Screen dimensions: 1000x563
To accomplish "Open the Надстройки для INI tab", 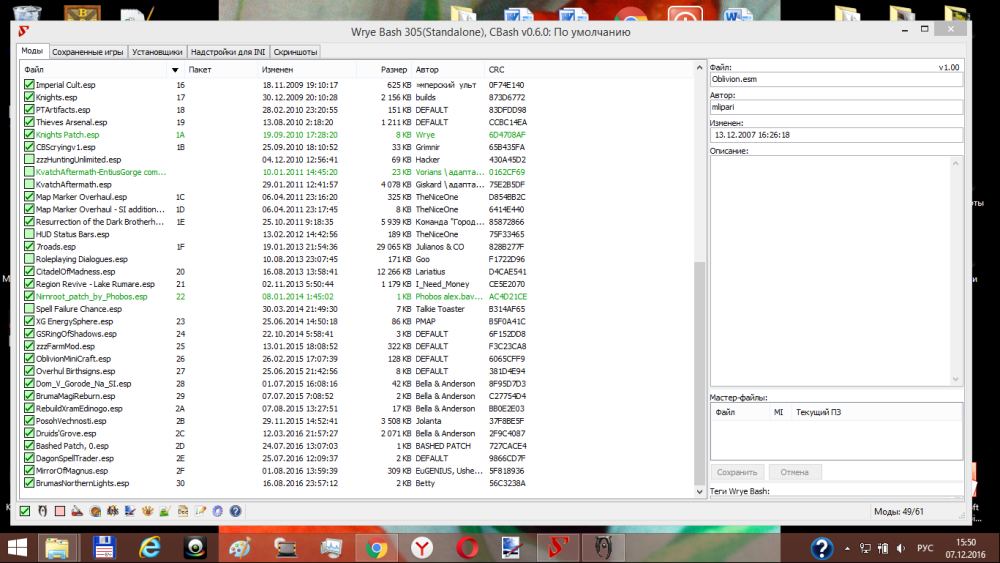I will pyautogui.click(x=228, y=52).
